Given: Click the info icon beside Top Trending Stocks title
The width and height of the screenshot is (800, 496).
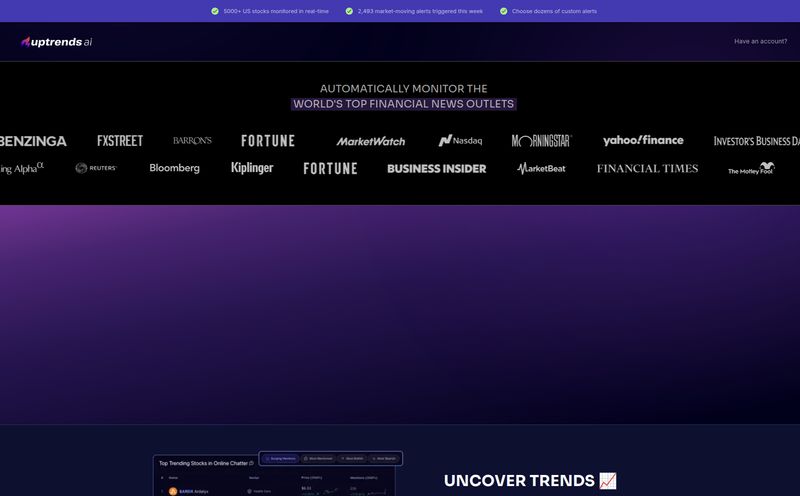Looking at the screenshot, I should [251, 463].
